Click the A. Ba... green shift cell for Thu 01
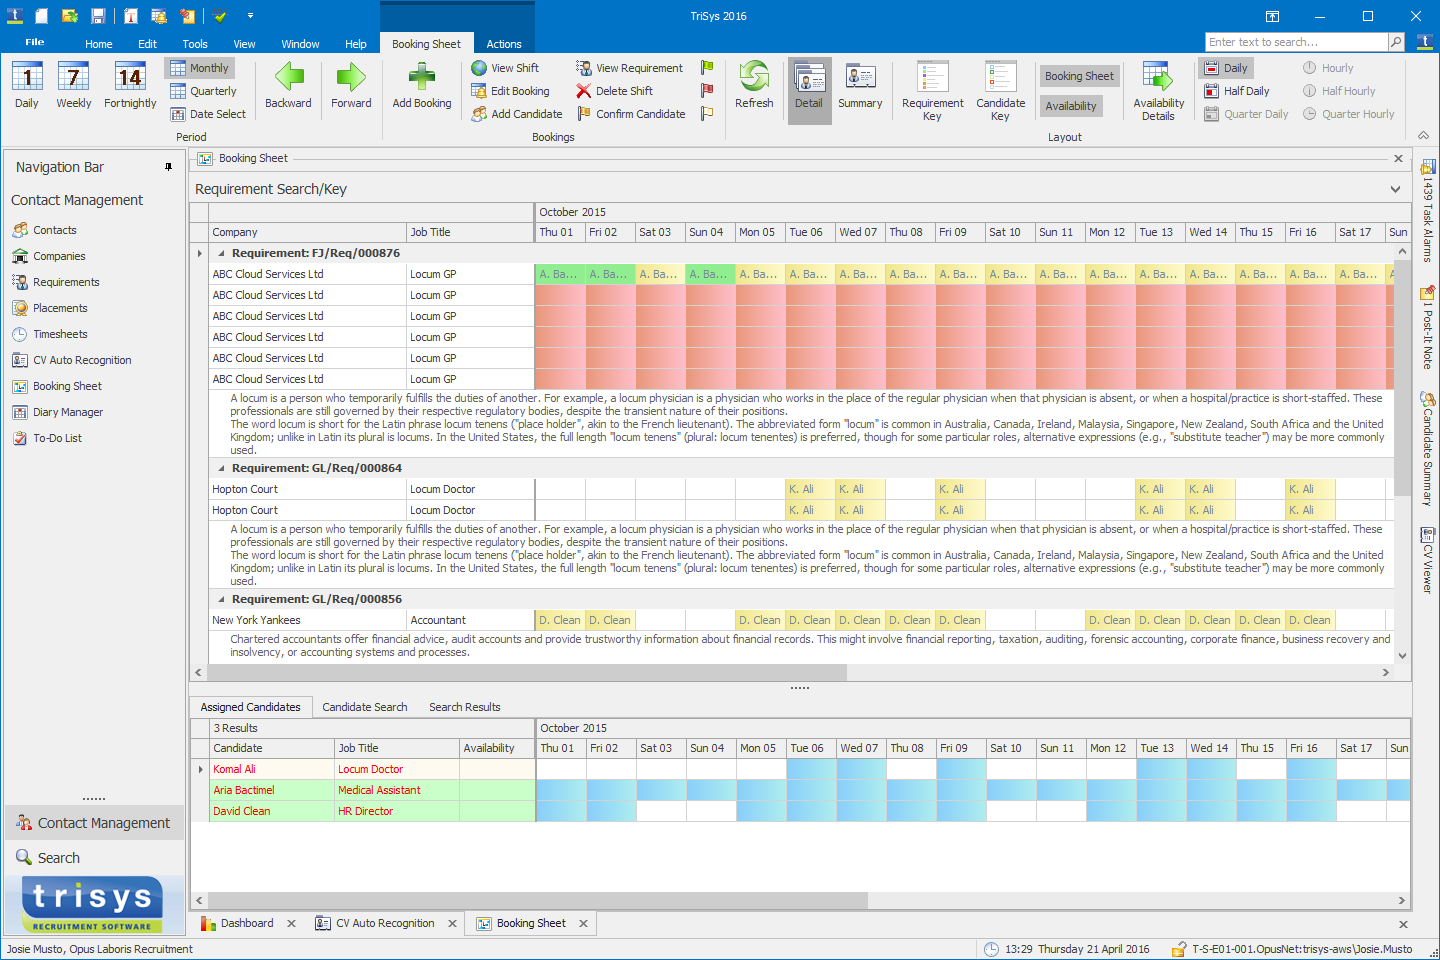 click(559, 274)
